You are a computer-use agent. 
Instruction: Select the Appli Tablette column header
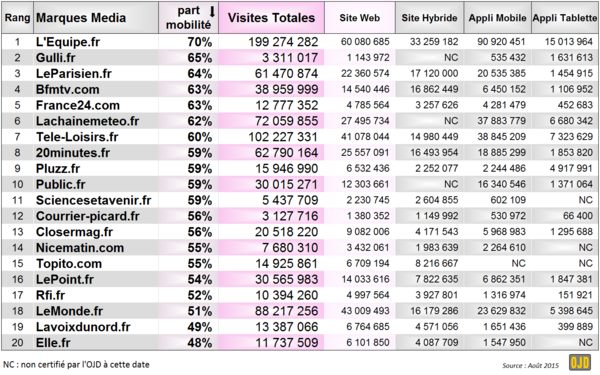(565, 18)
